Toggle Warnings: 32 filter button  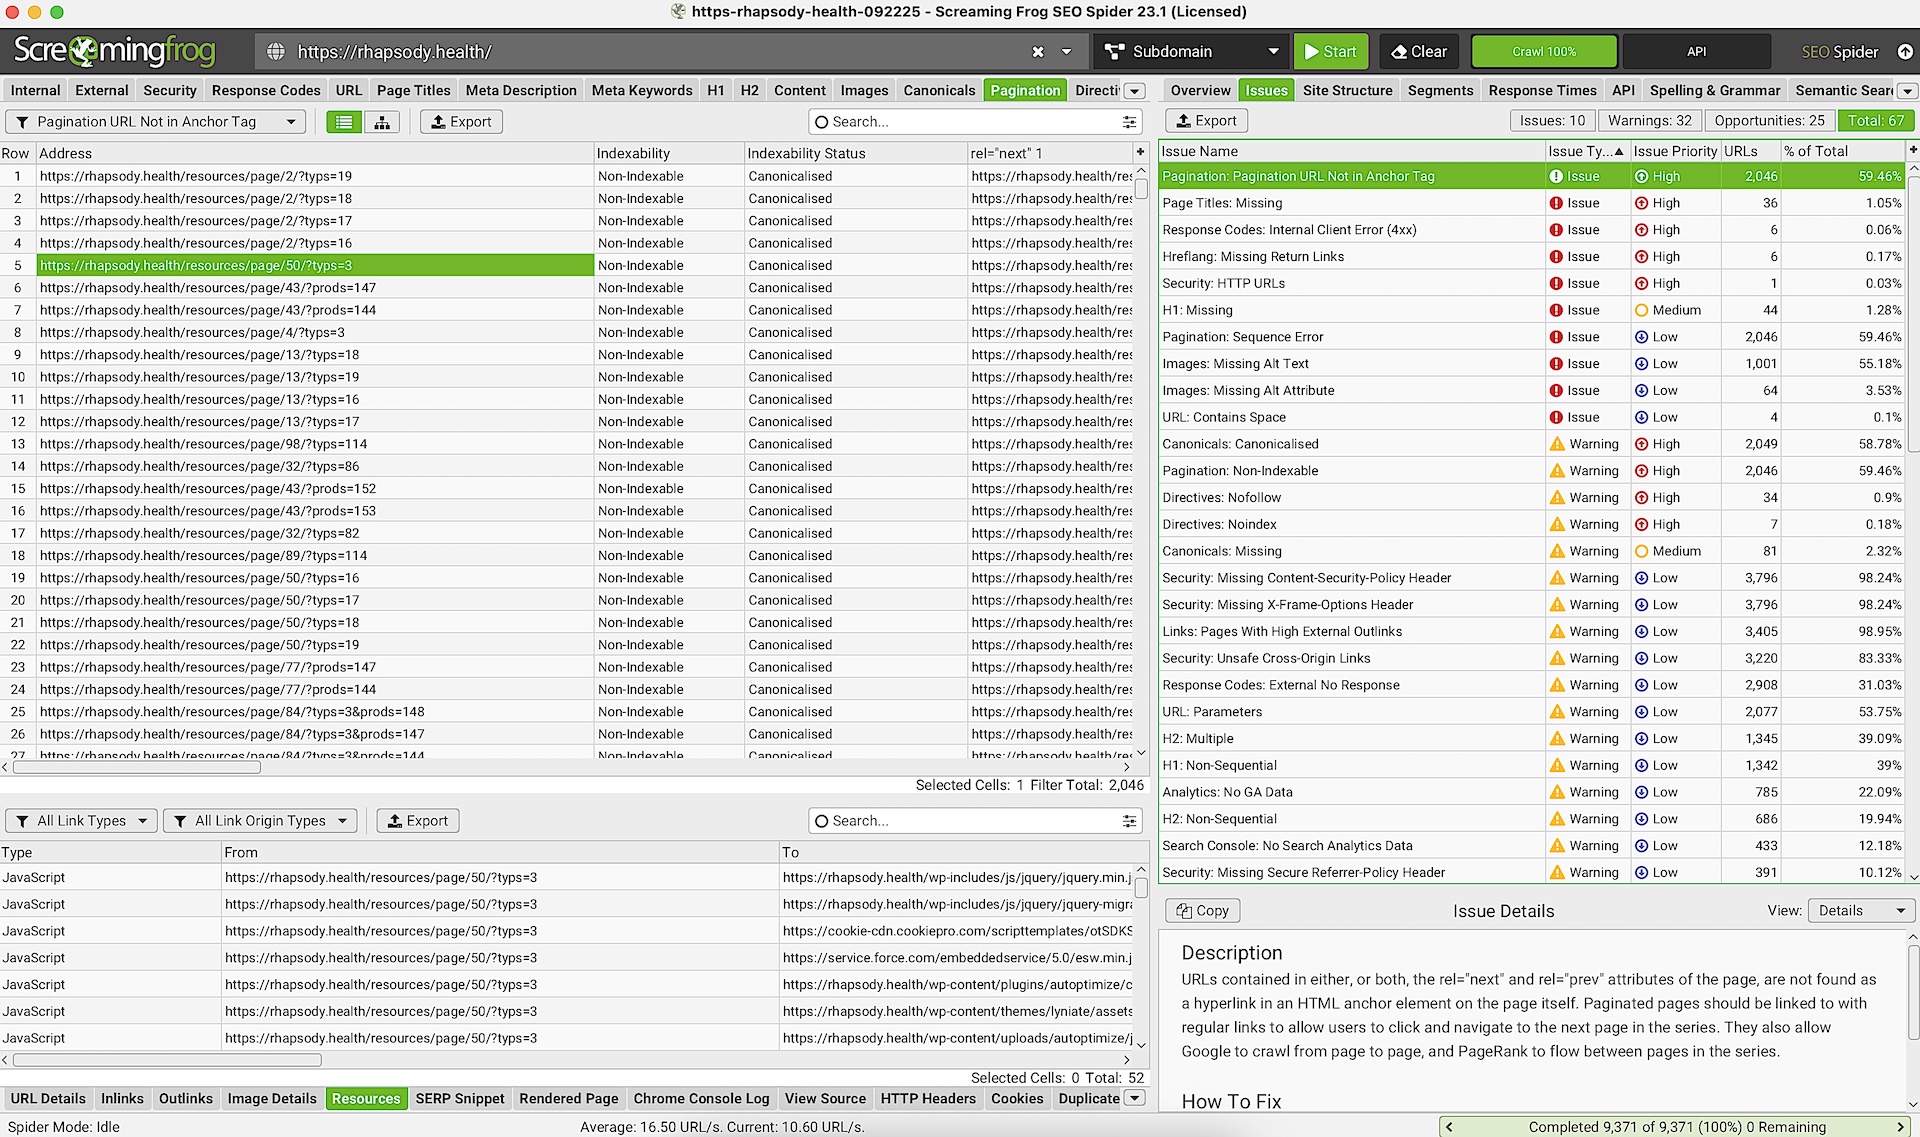coord(1649,121)
